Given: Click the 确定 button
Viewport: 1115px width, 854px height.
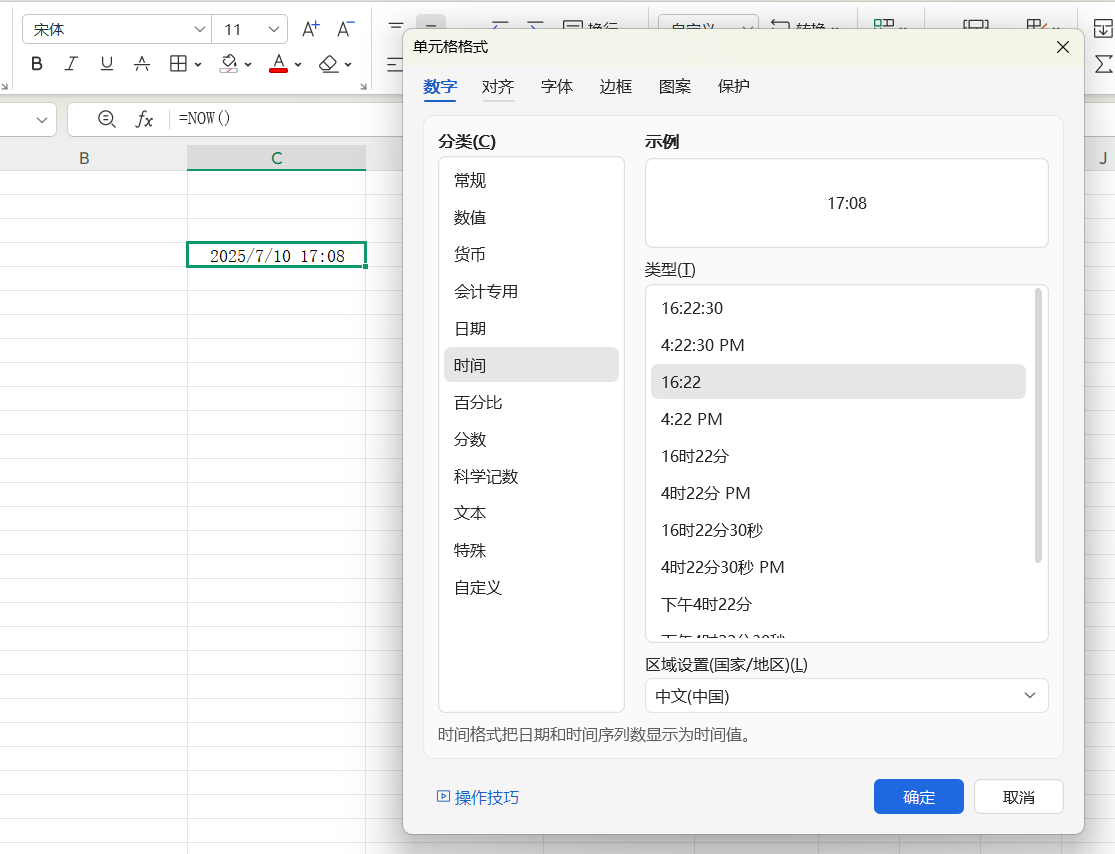Looking at the screenshot, I should click(x=918, y=796).
